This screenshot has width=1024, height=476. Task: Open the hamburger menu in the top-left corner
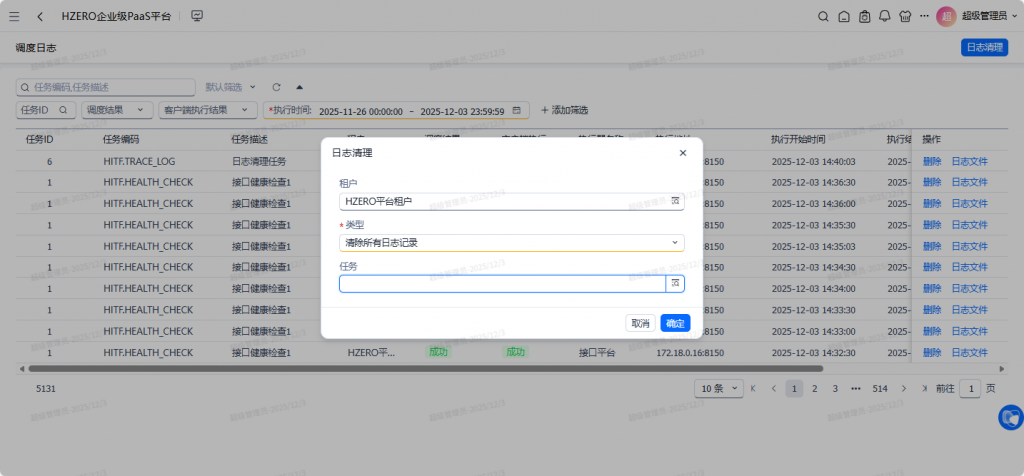(14, 16)
